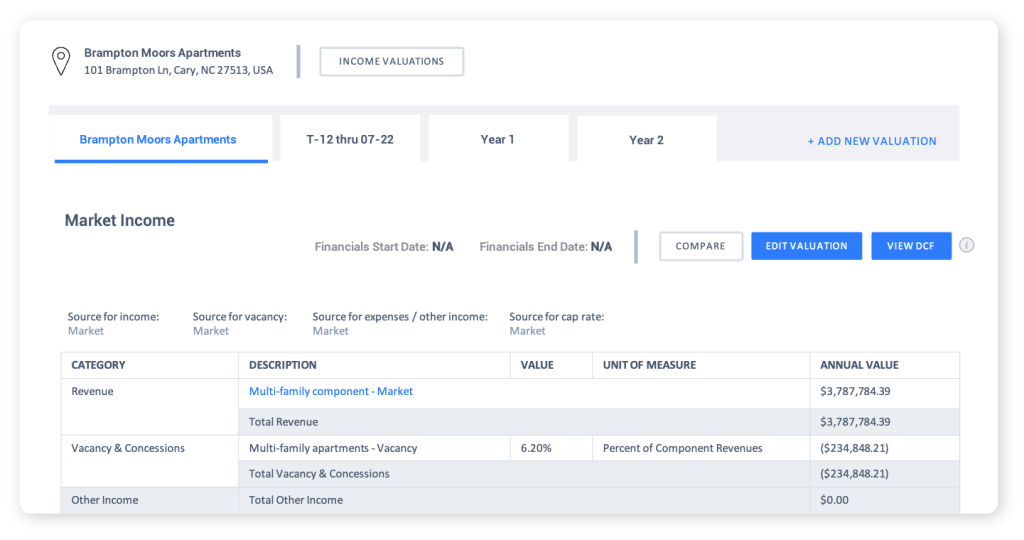Select the 6.20% vacancy value cell

(536, 448)
